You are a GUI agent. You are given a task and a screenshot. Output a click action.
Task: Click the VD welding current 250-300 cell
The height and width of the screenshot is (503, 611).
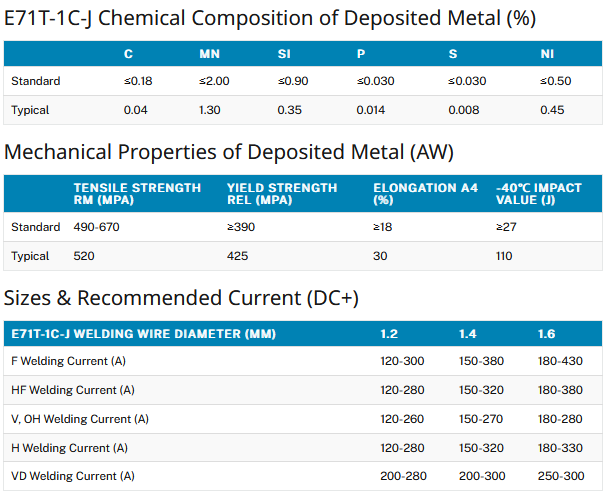tap(560, 476)
